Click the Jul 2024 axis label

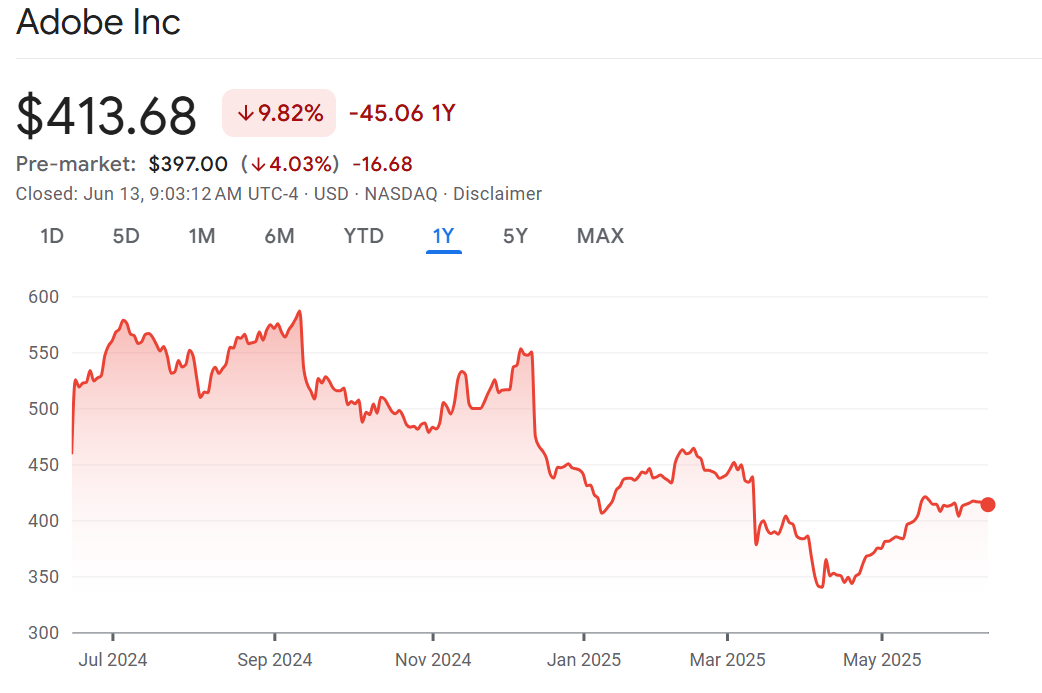tap(113, 660)
